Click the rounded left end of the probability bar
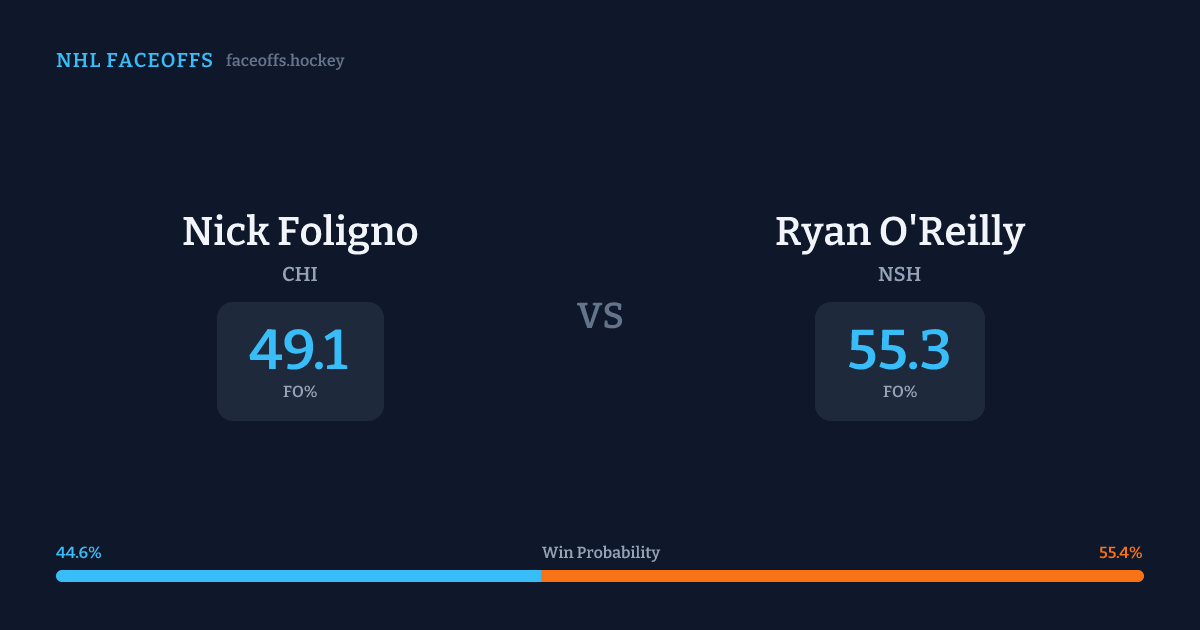Image resolution: width=1200 pixels, height=630 pixels. pos(60,576)
